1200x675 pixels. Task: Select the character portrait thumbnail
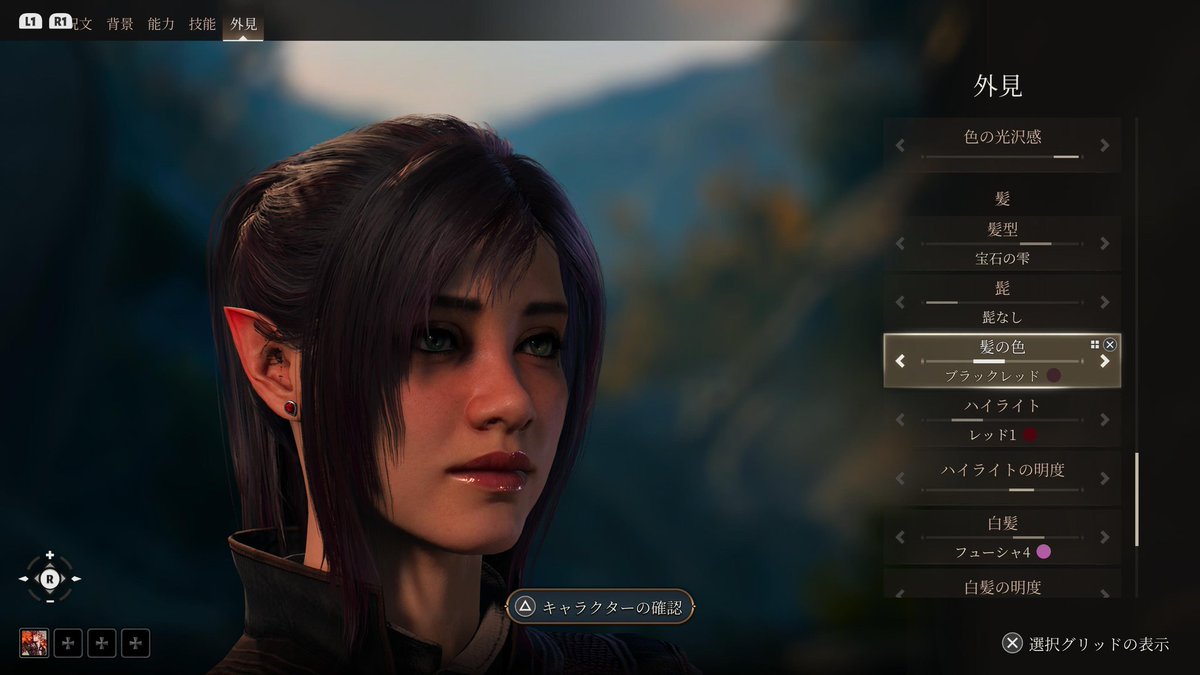[34, 643]
